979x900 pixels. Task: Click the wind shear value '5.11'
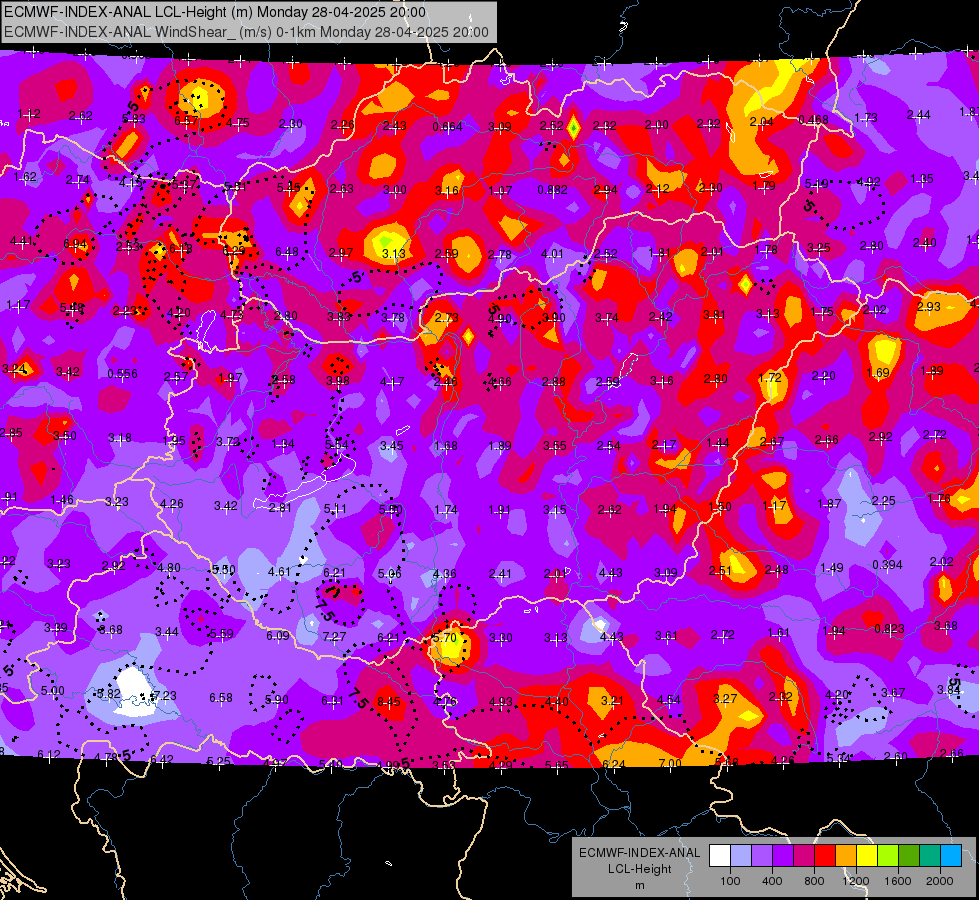click(x=335, y=509)
